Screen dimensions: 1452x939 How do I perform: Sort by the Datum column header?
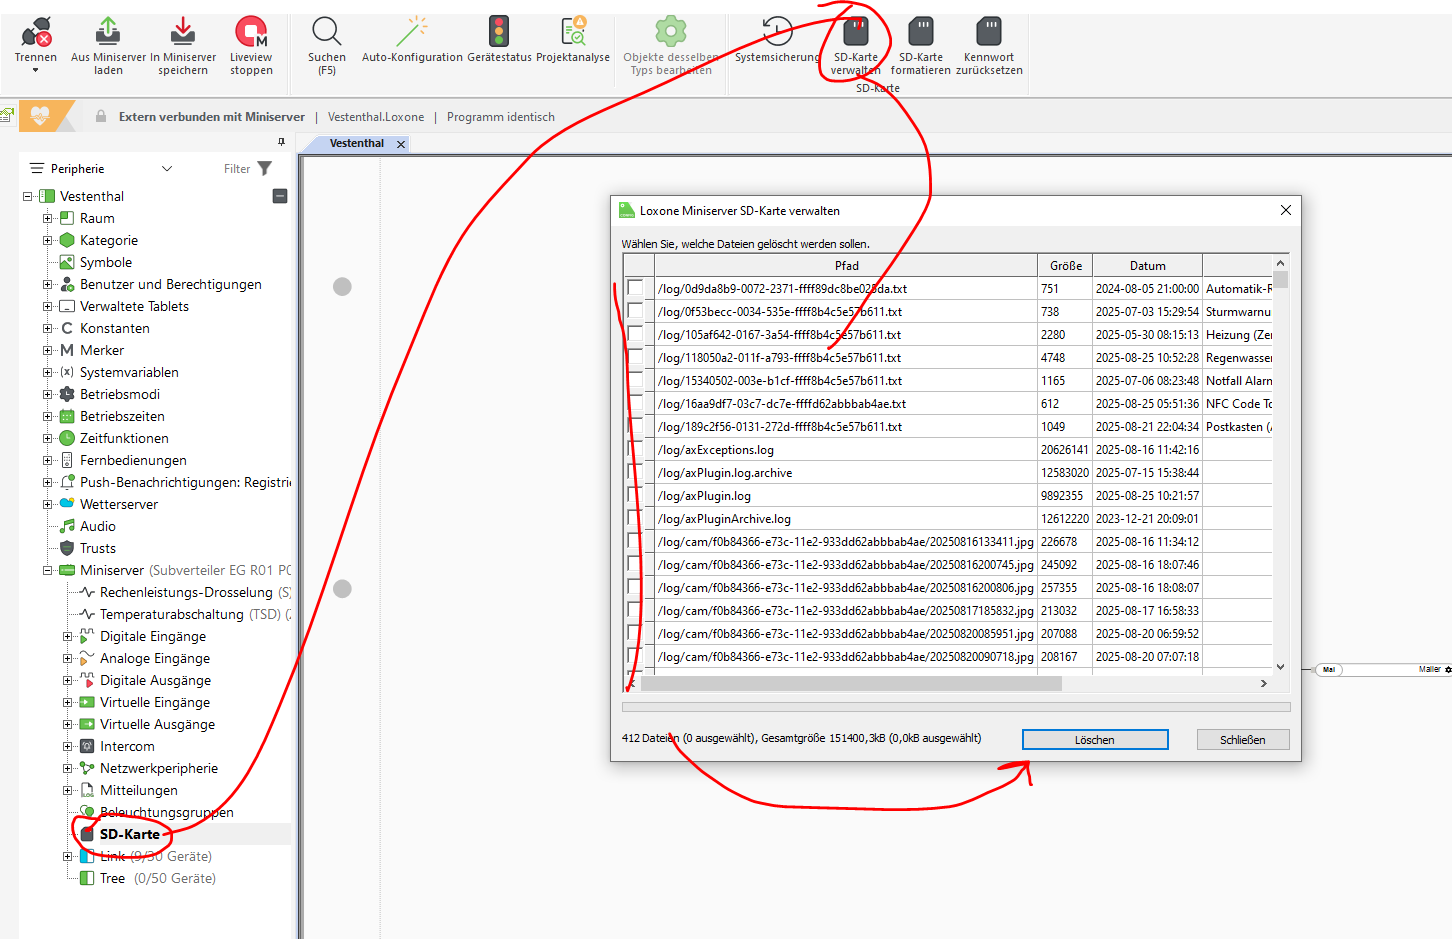[1148, 265]
